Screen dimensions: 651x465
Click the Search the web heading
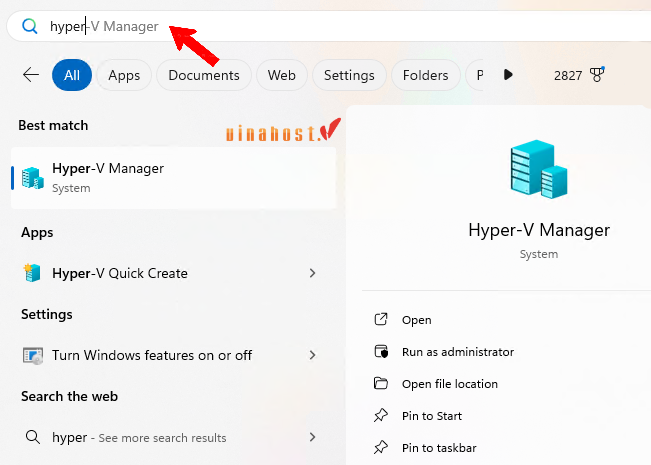pyautogui.click(x=69, y=396)
